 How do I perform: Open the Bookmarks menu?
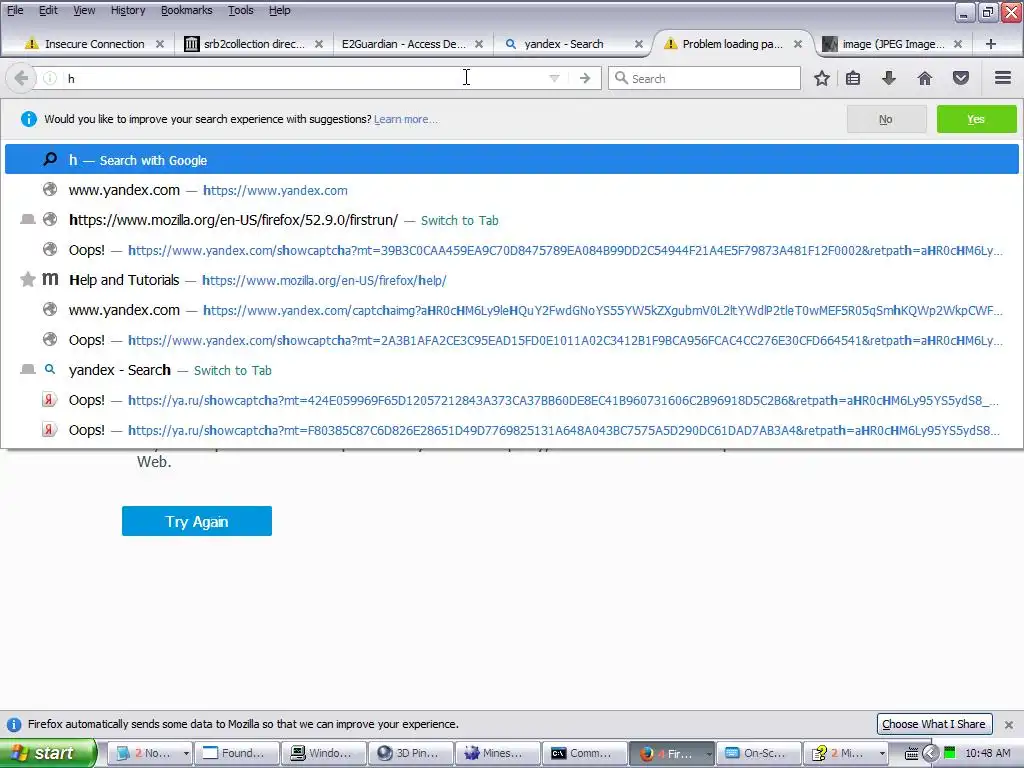187,10
